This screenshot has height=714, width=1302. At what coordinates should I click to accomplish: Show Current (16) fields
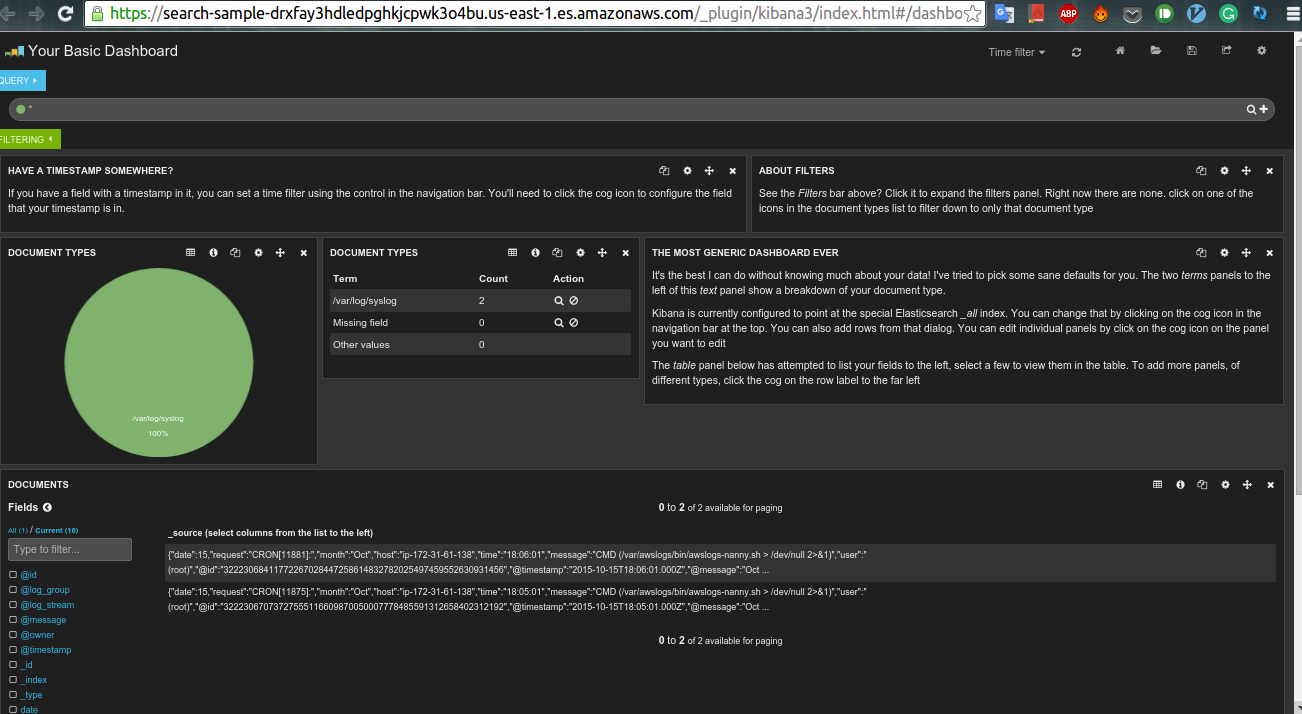[x=57, y=531]
